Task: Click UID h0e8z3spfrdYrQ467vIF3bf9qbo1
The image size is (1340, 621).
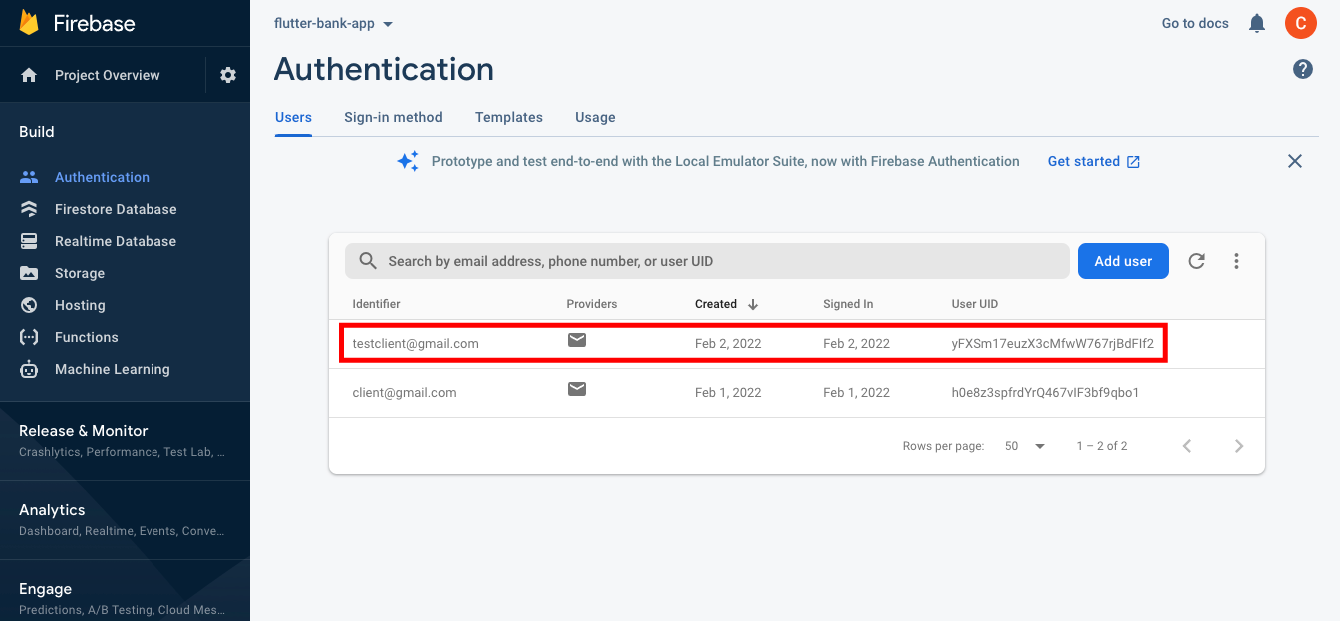Action: [x=1045, y=392]
